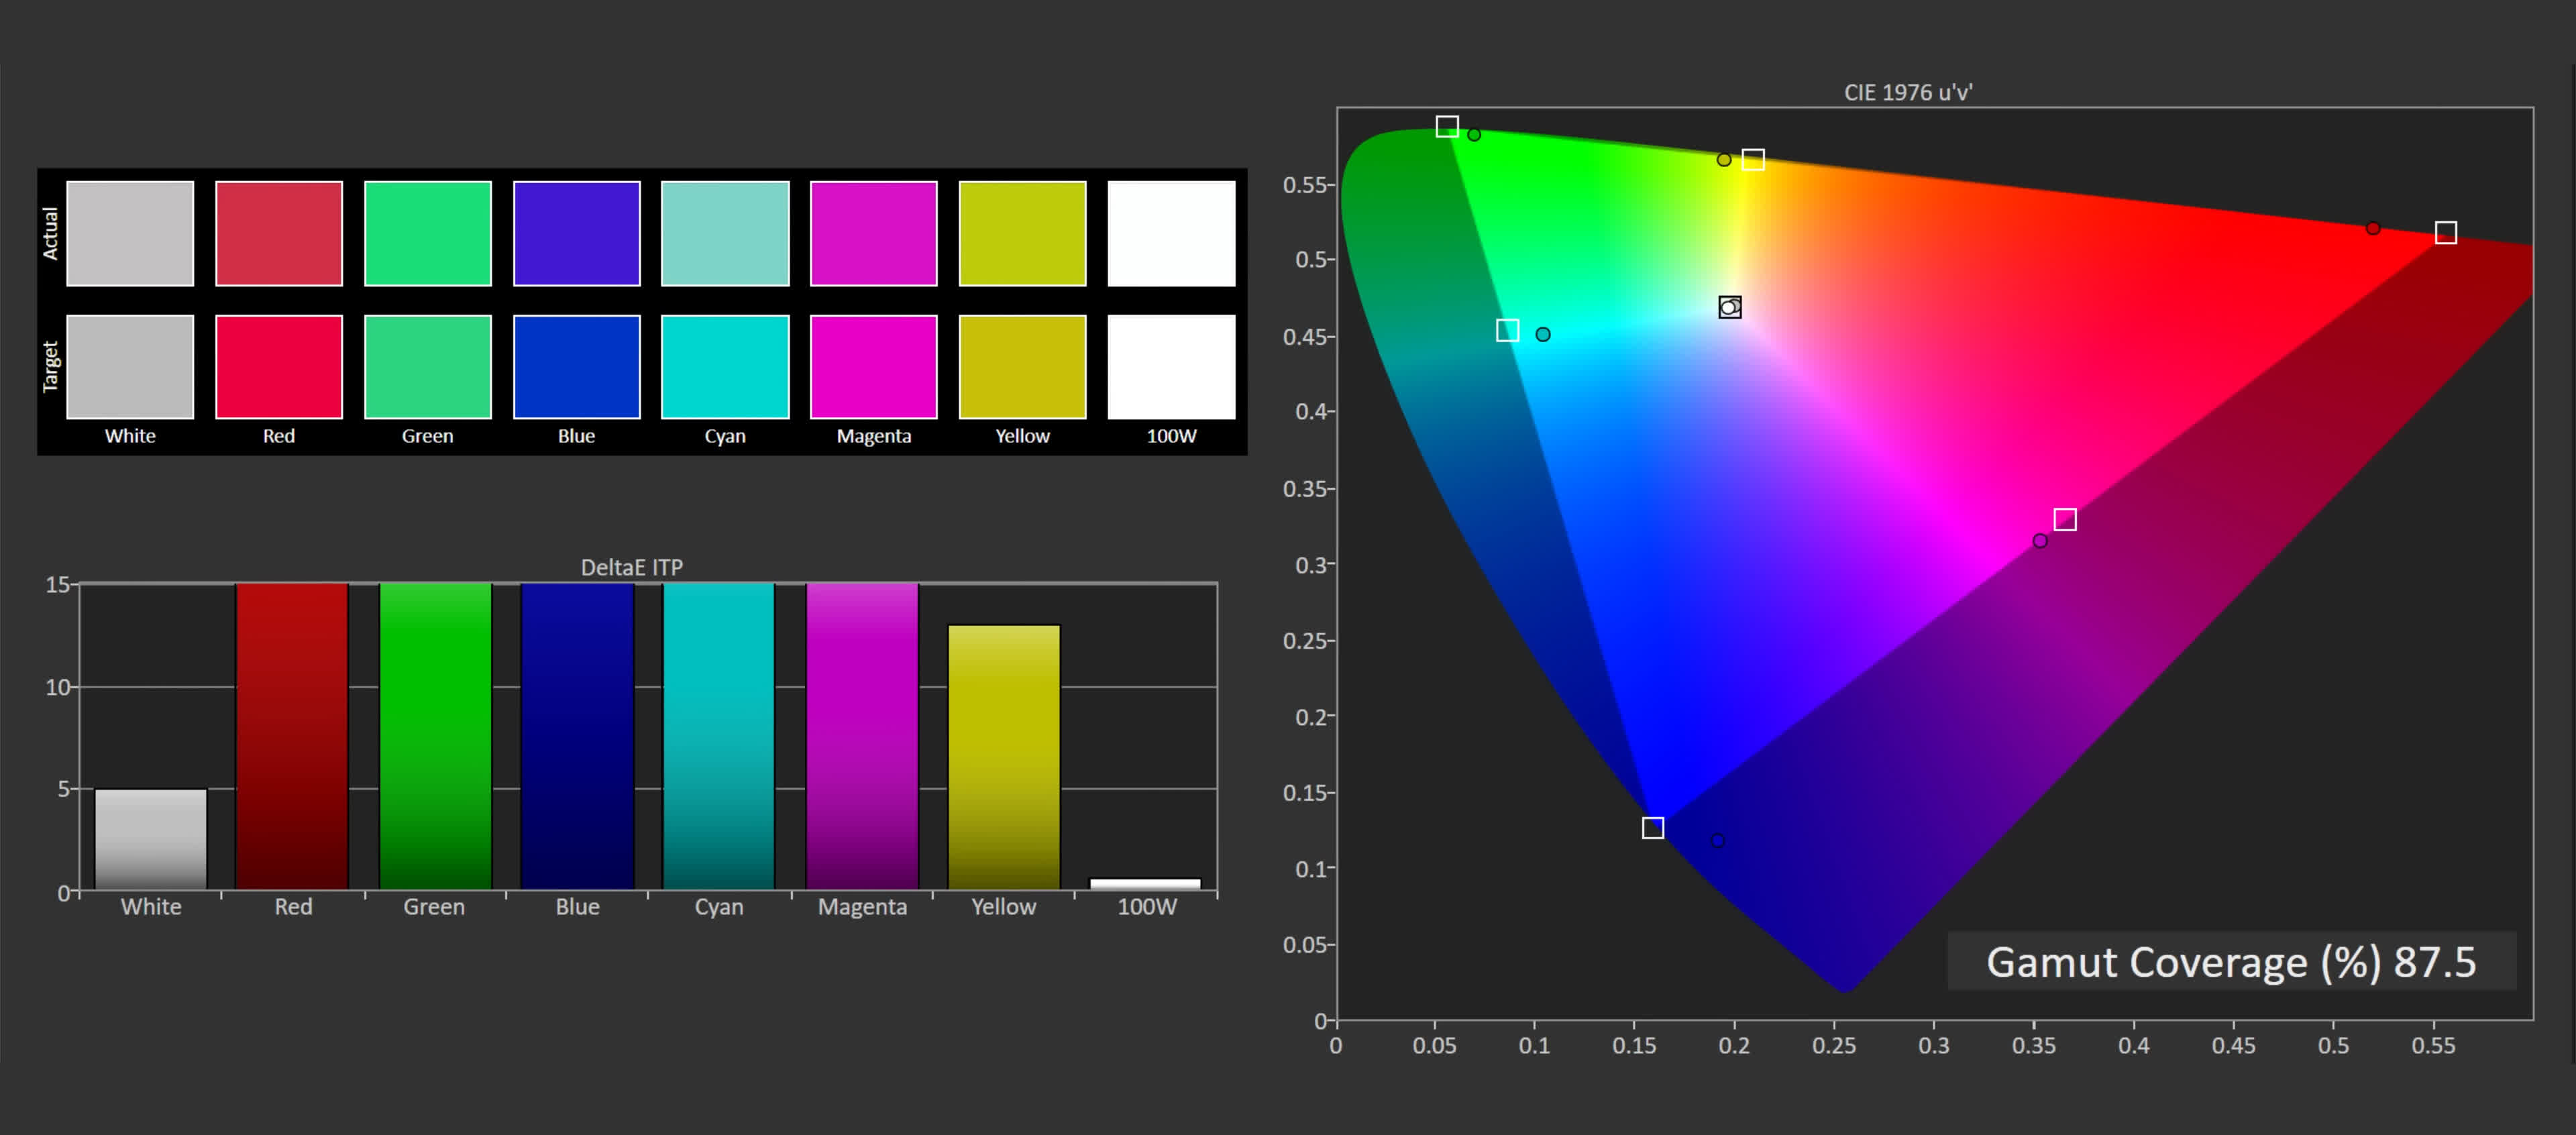The image size is (2576, 1135).
Task: Click the blue target square marker in CIE chart
Action: point(1653,828)
